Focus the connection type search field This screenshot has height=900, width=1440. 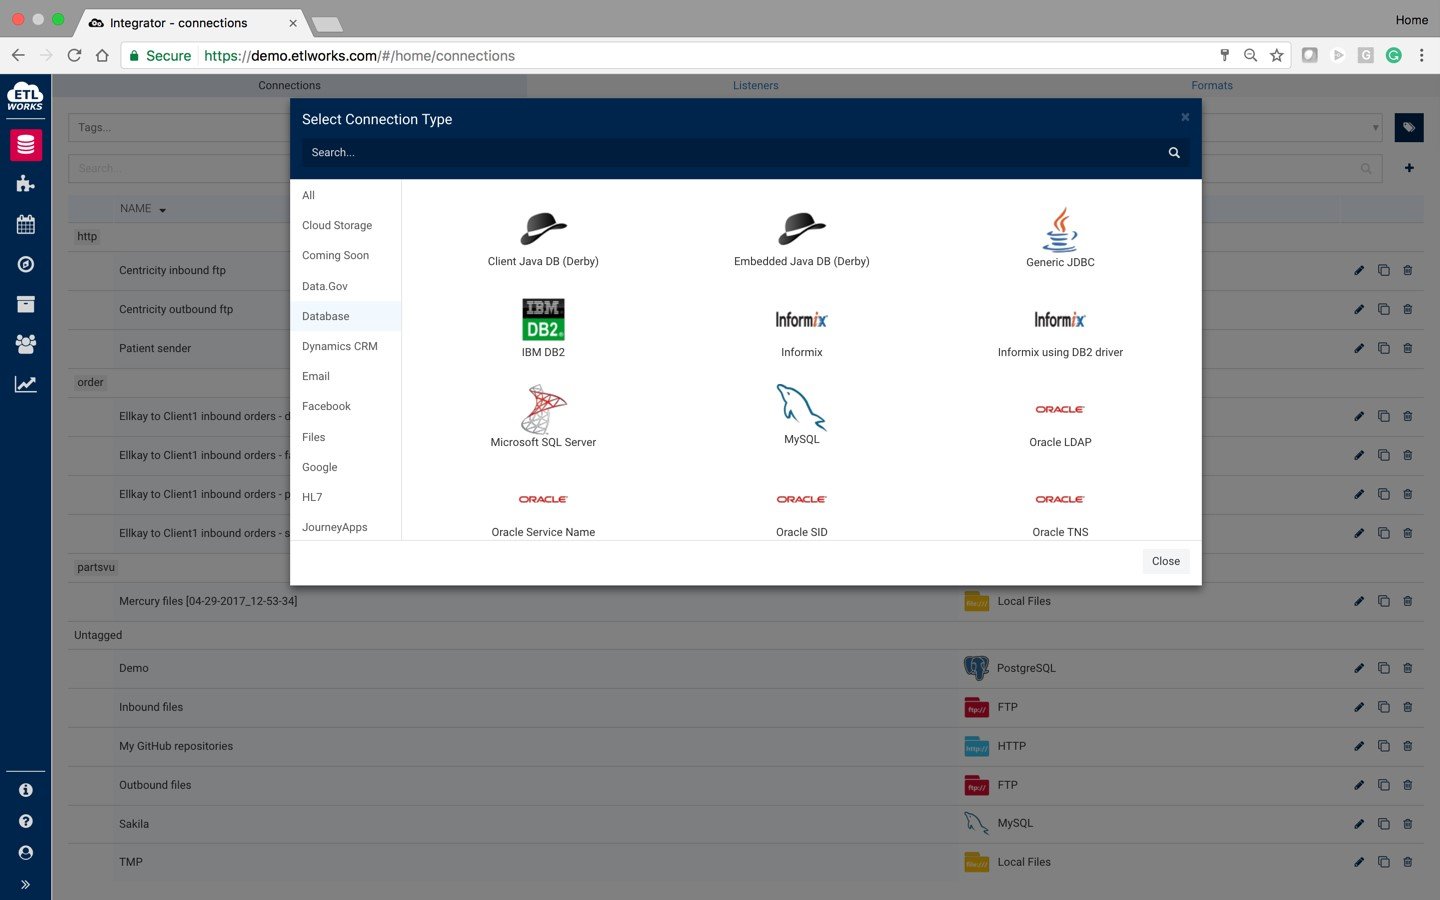tap(735, 153)
